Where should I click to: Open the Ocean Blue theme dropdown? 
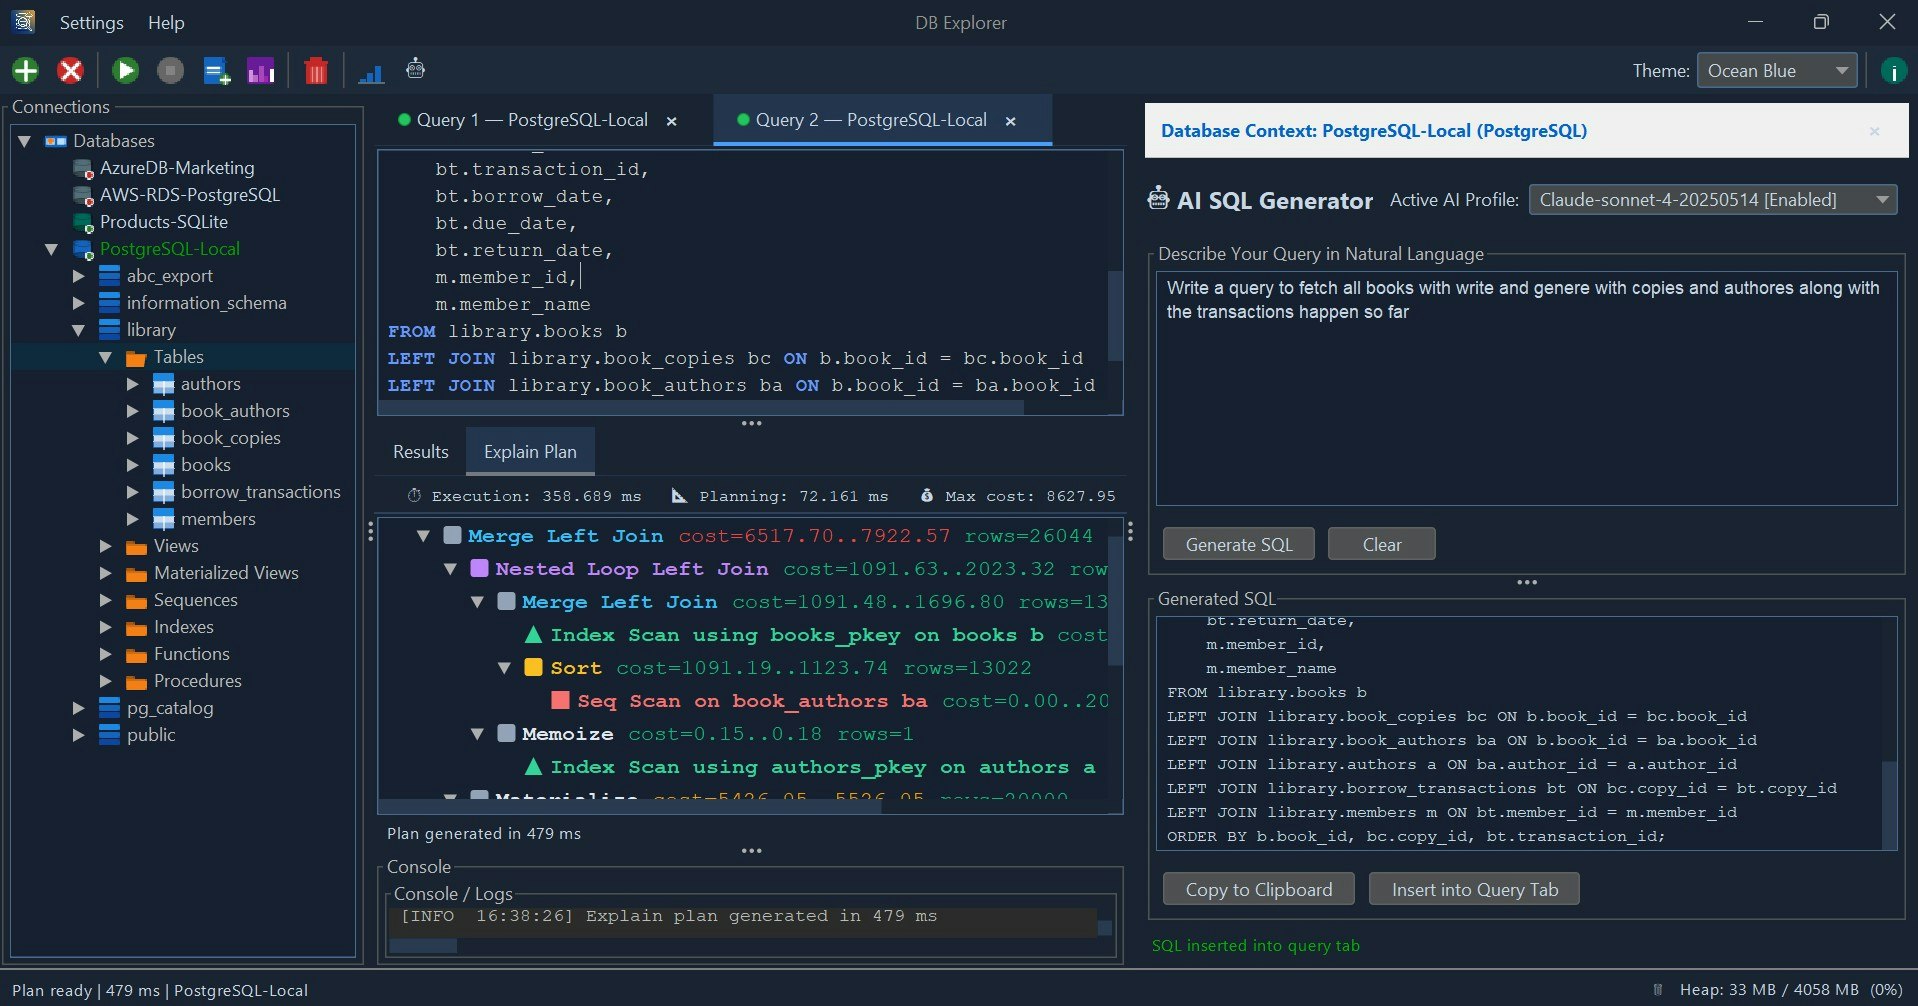(1777, 70)
